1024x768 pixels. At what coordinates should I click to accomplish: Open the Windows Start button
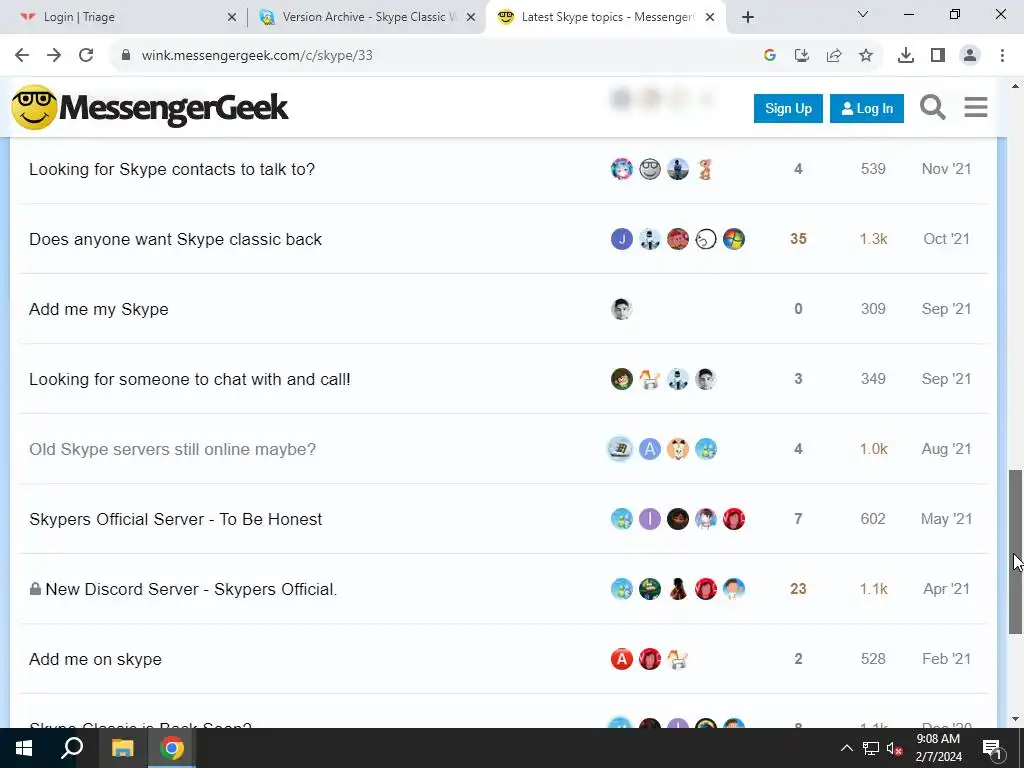click(x=24, y=748)
